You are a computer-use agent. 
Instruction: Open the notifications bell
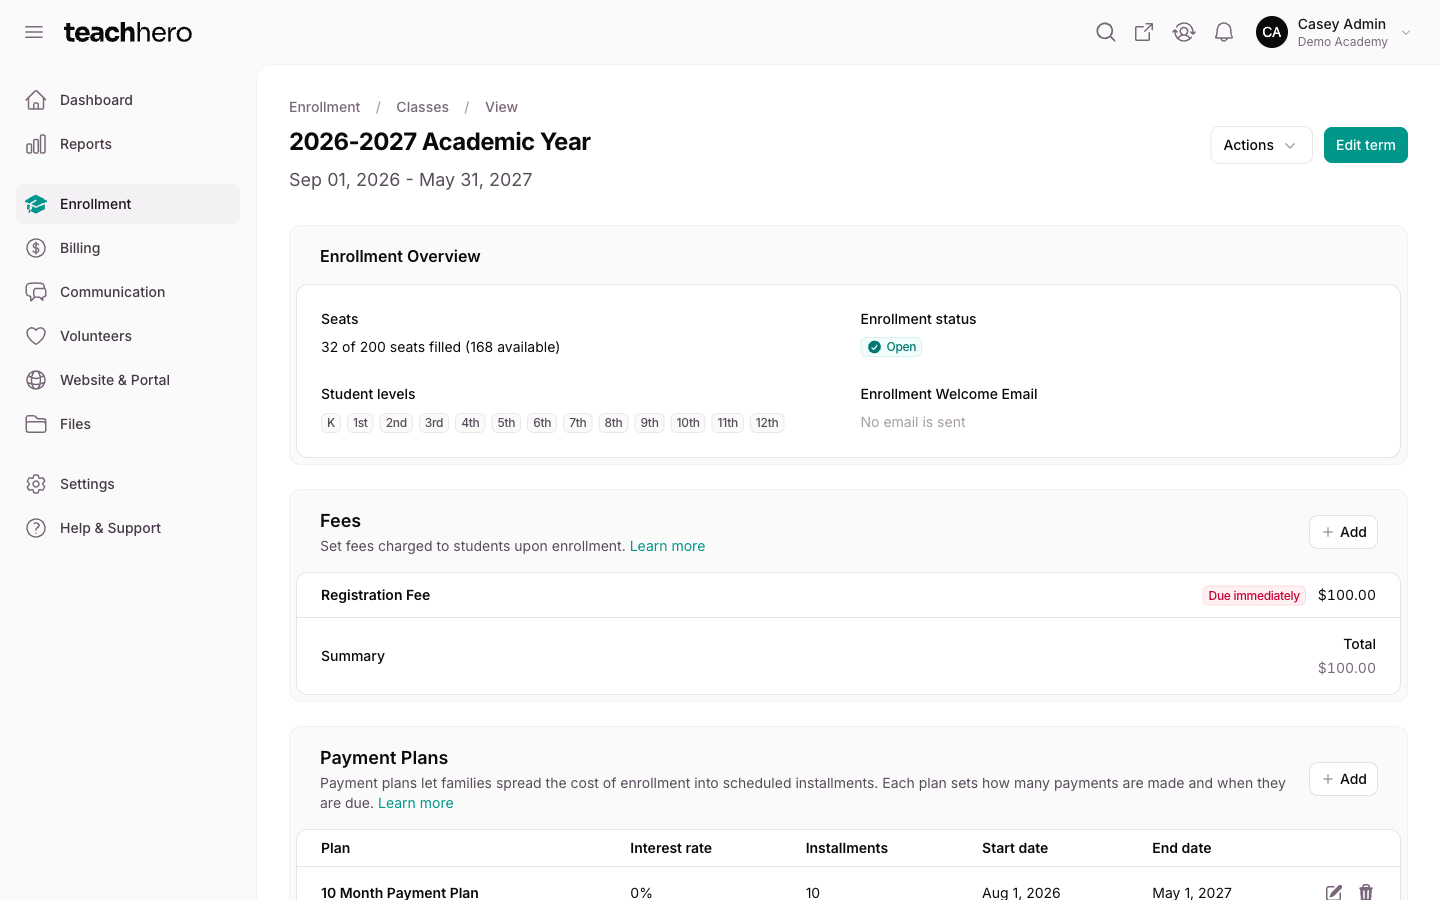coord(1224,32)
